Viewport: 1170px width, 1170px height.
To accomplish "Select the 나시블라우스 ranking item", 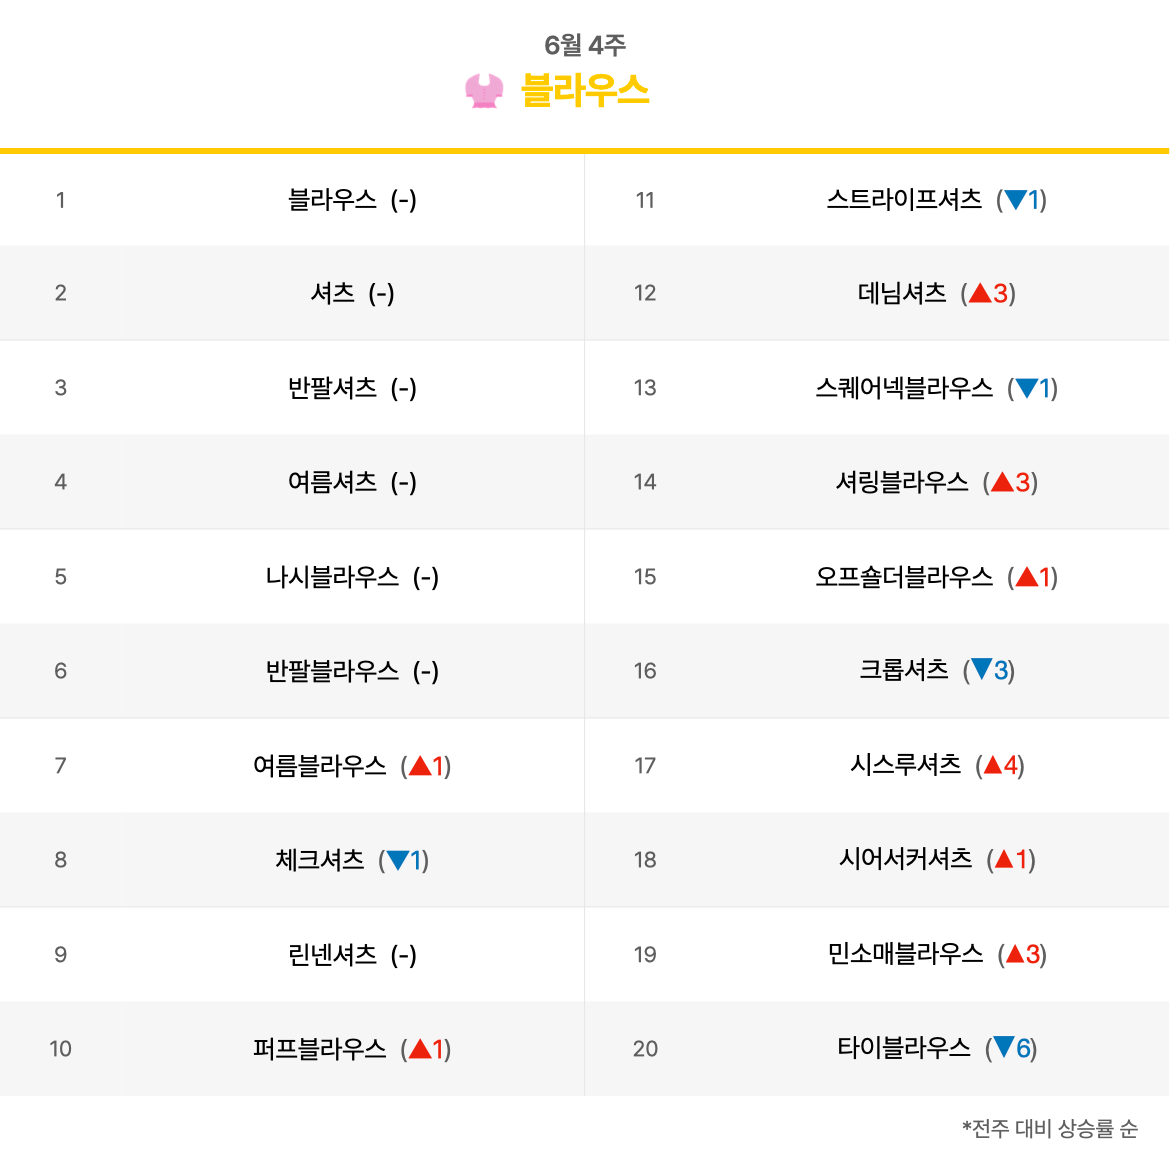I will (x=332, y=577).
